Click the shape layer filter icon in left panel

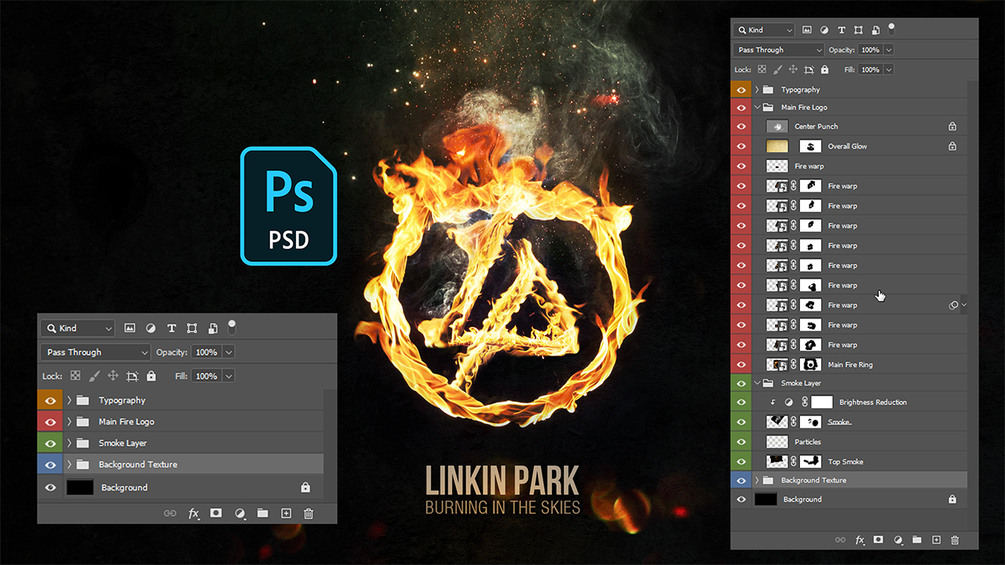pyautogui.click(x=192, y=328)
